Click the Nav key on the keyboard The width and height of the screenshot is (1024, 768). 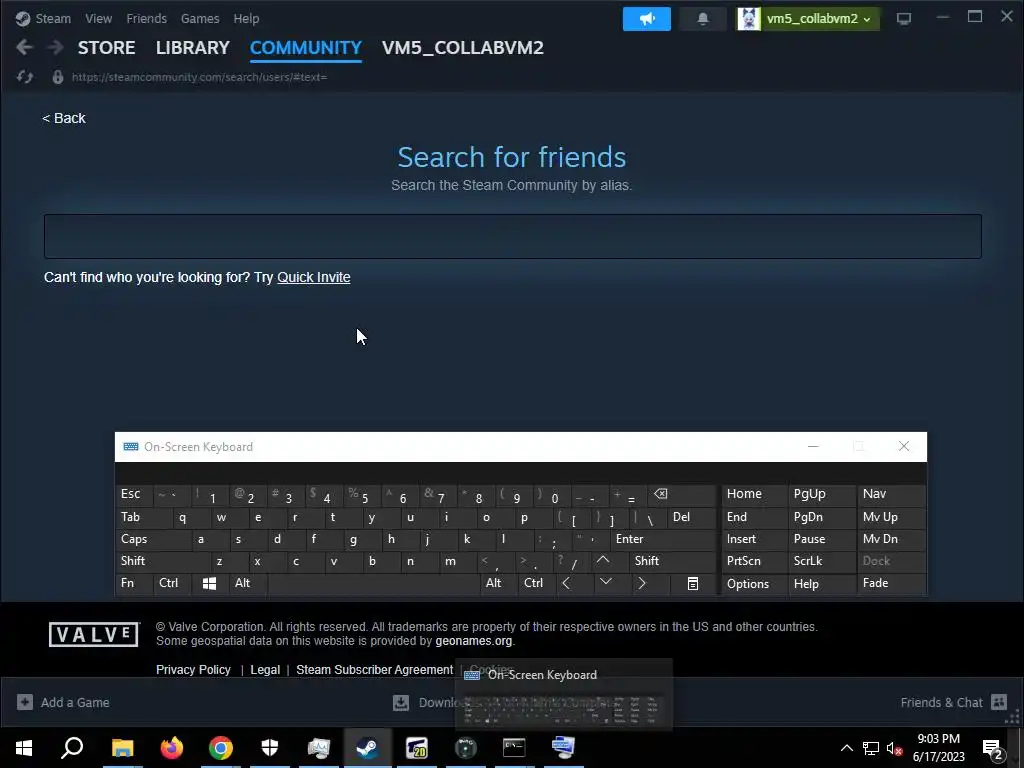click(x=891, y=494)
